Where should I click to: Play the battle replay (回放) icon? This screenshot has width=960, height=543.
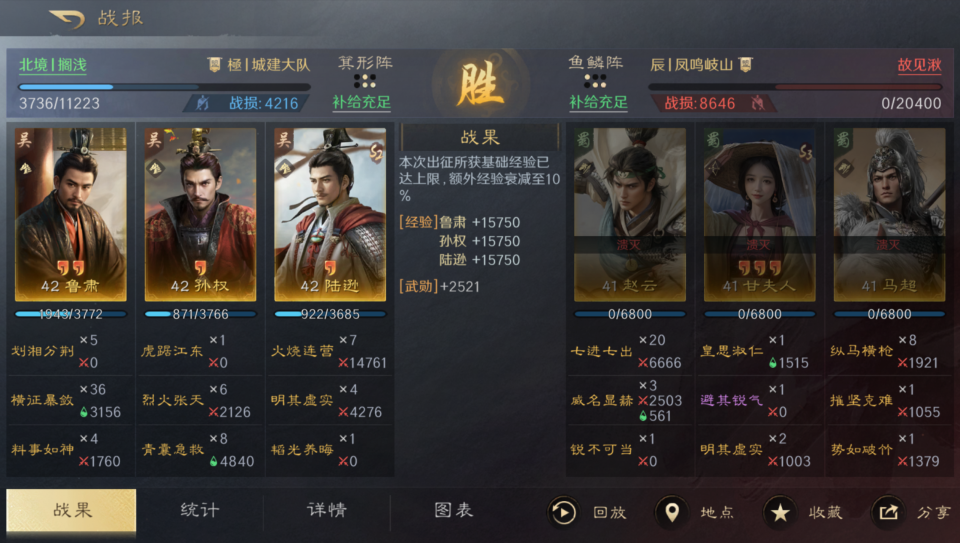(563, 512)
